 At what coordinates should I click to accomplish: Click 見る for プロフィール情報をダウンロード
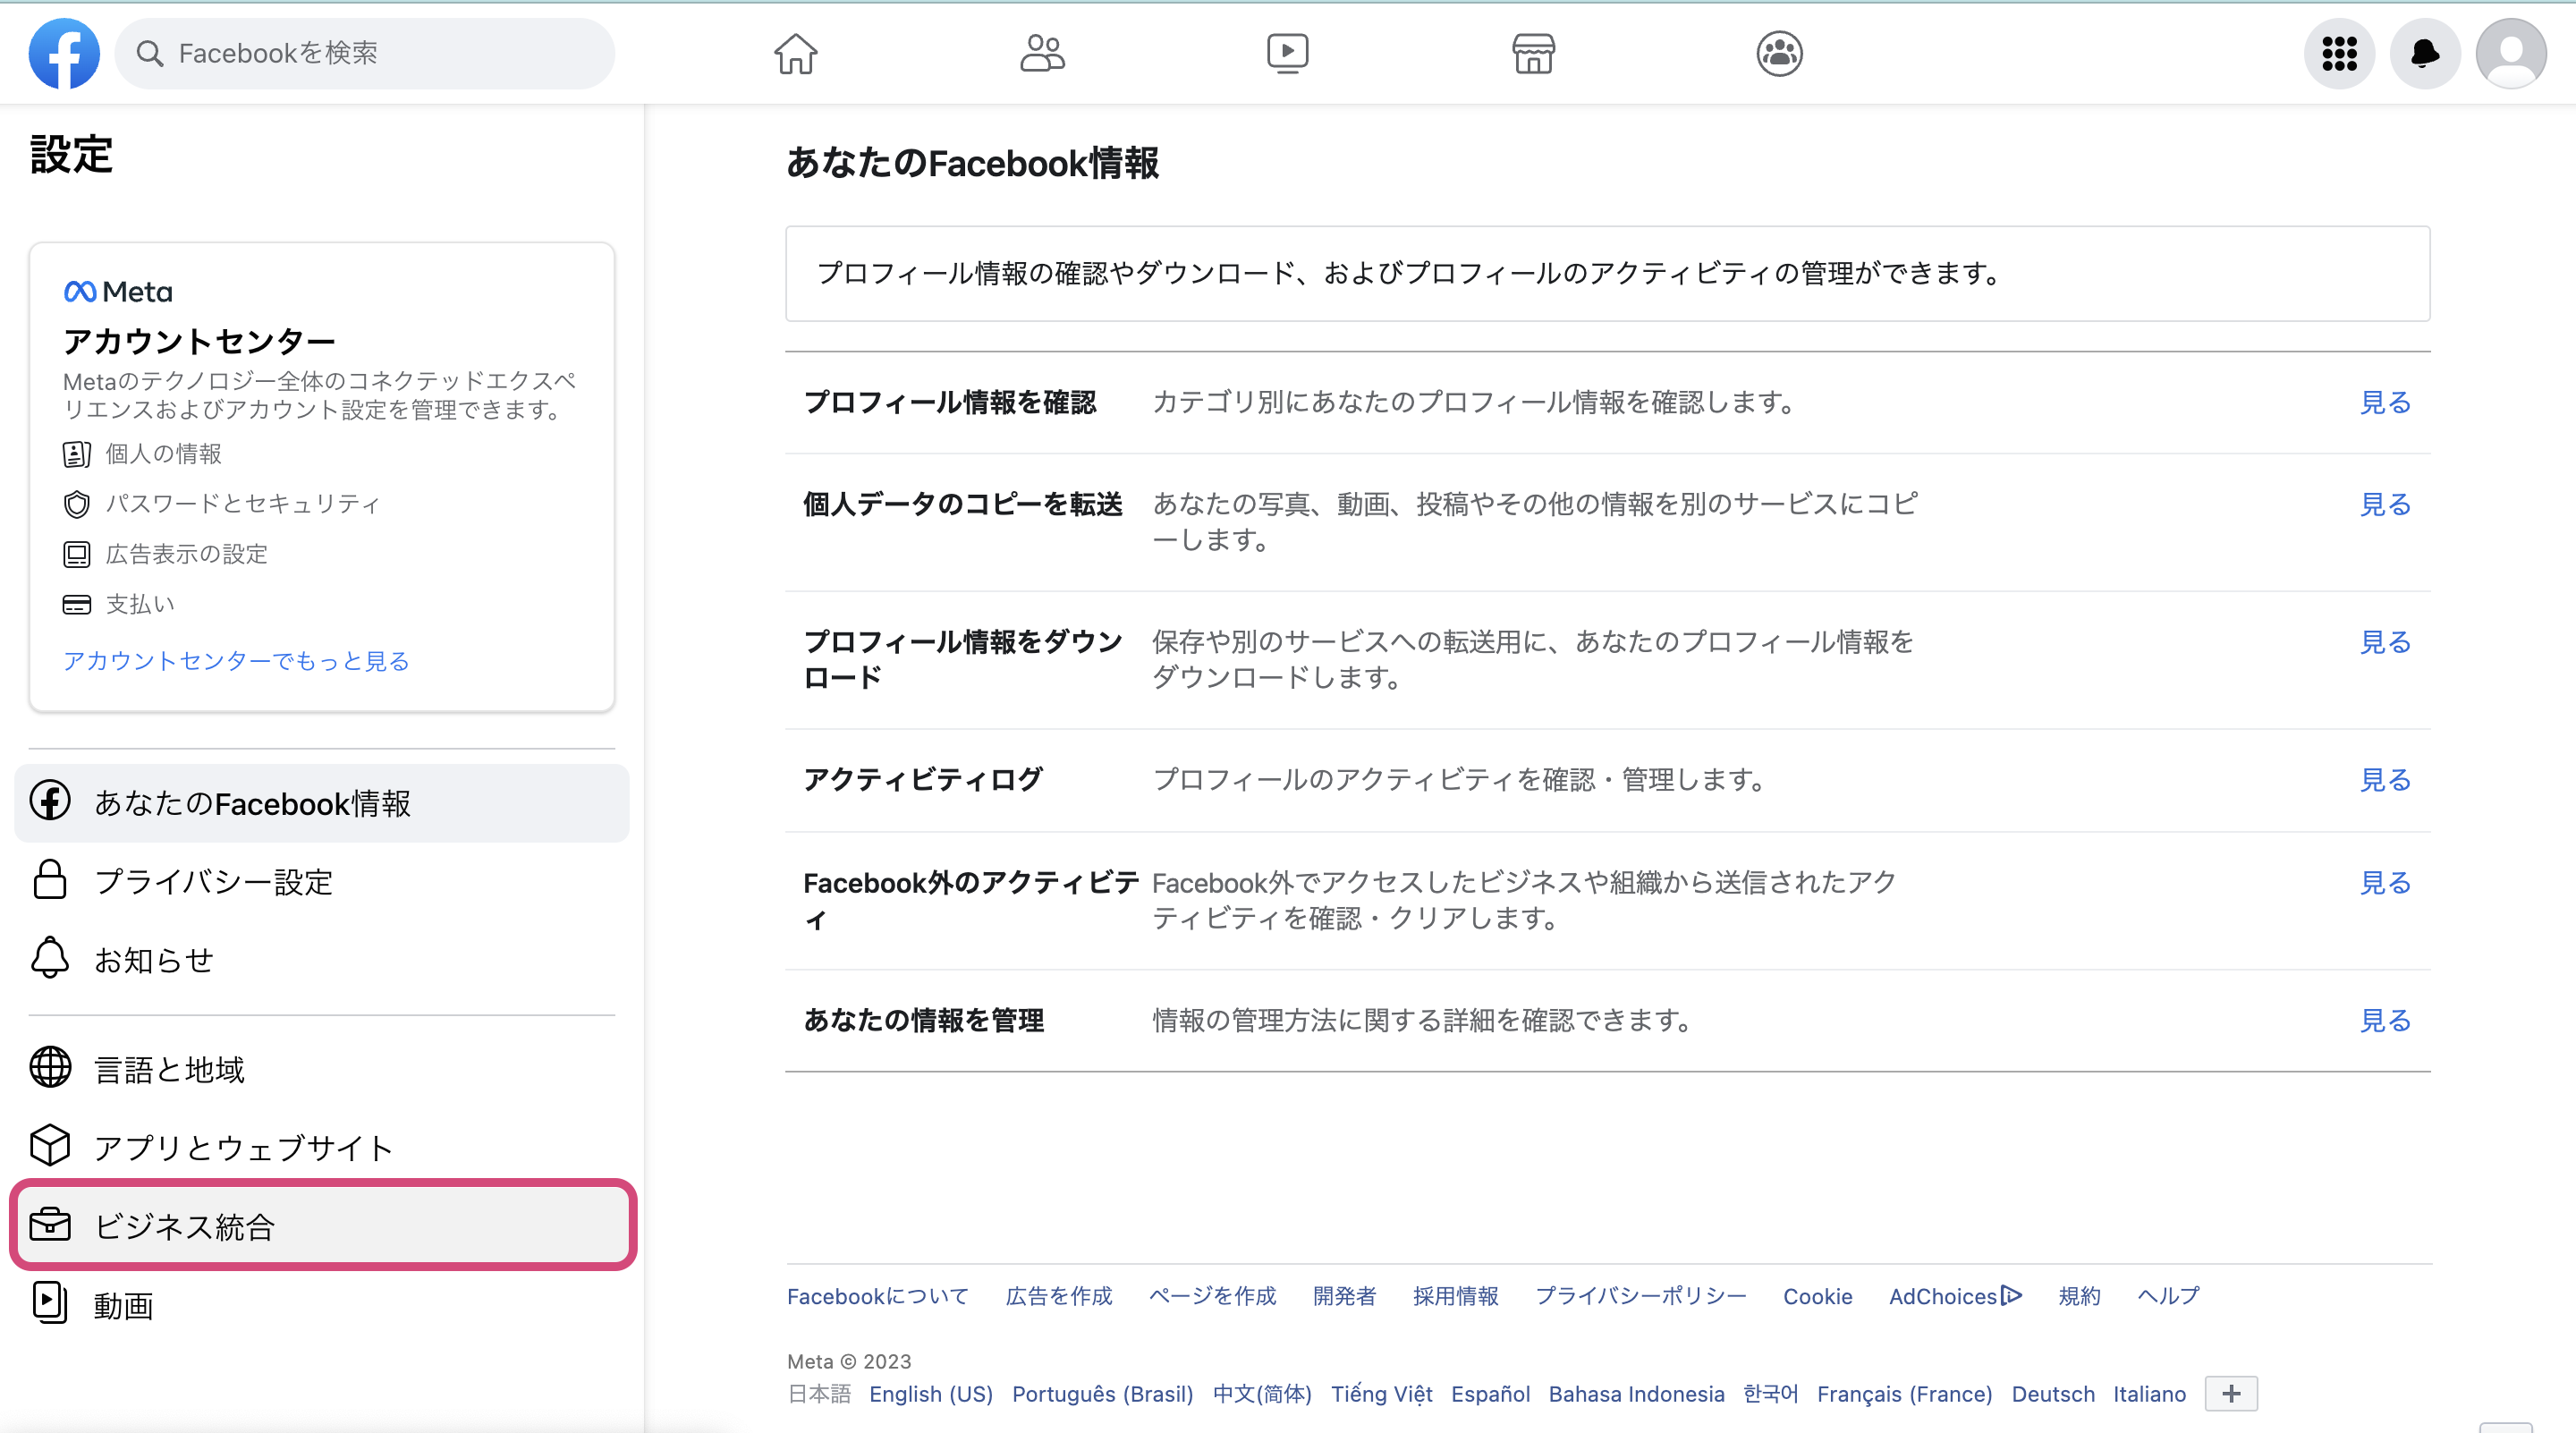pyautogui.click(x=2385, y=642)
